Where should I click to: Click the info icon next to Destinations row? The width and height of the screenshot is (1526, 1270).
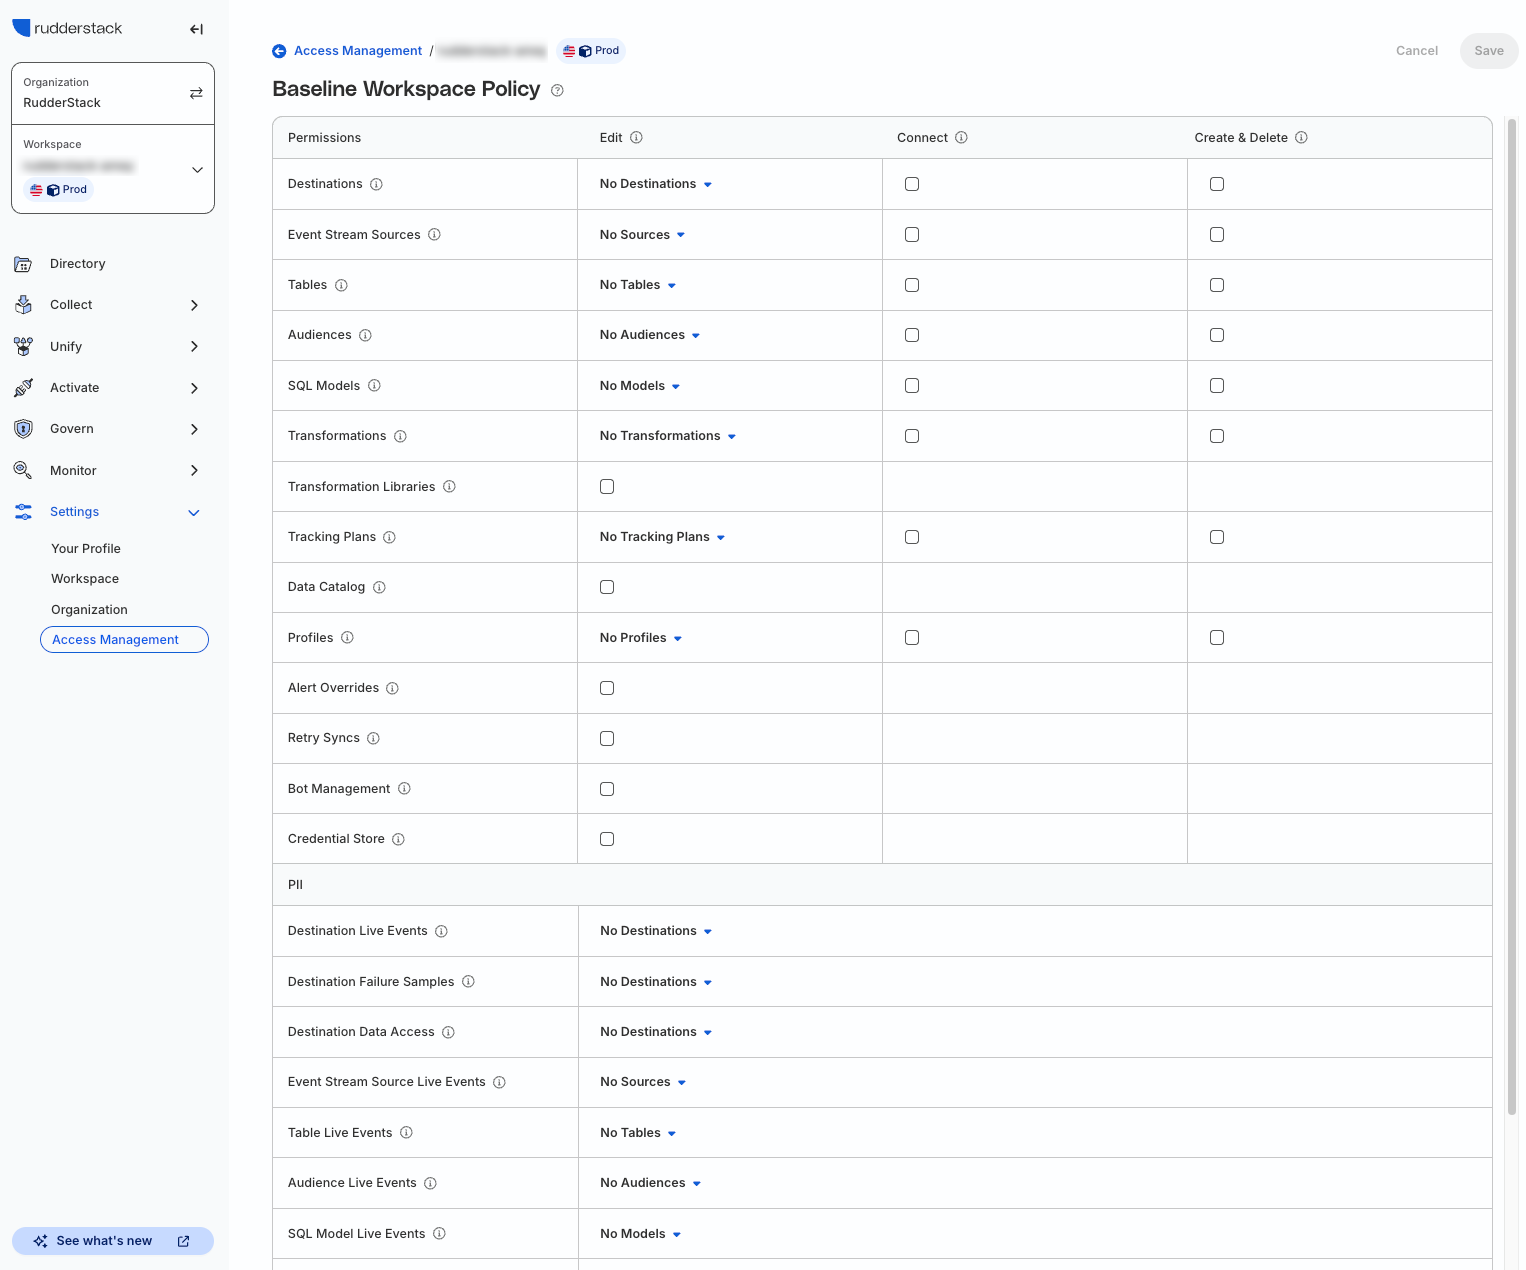pos(376,184)
